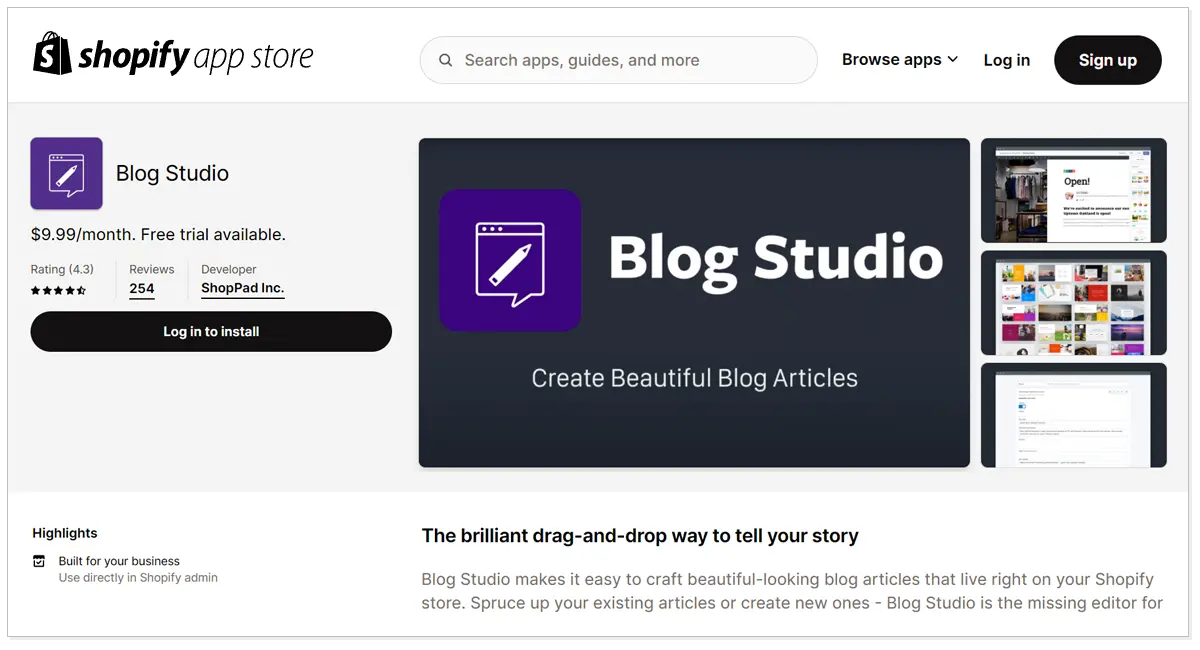Click the Log in to install button

pos(211,331)
